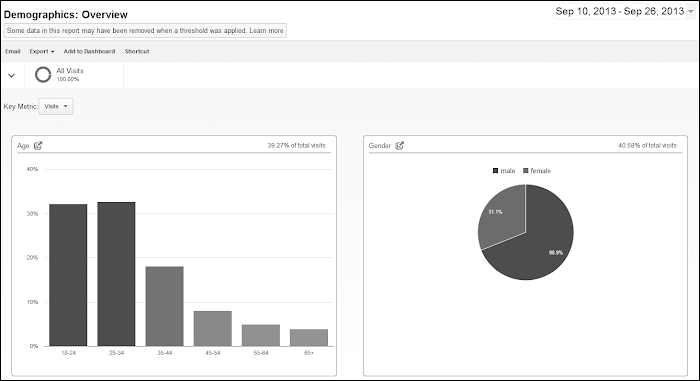
Task: Click the 35-44 age bar
Action: [165, 306]
